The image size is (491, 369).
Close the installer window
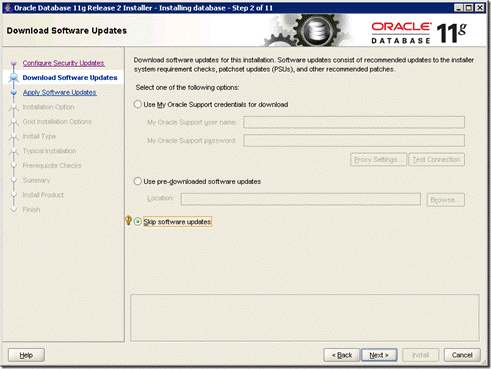click(x=480, y=8)
